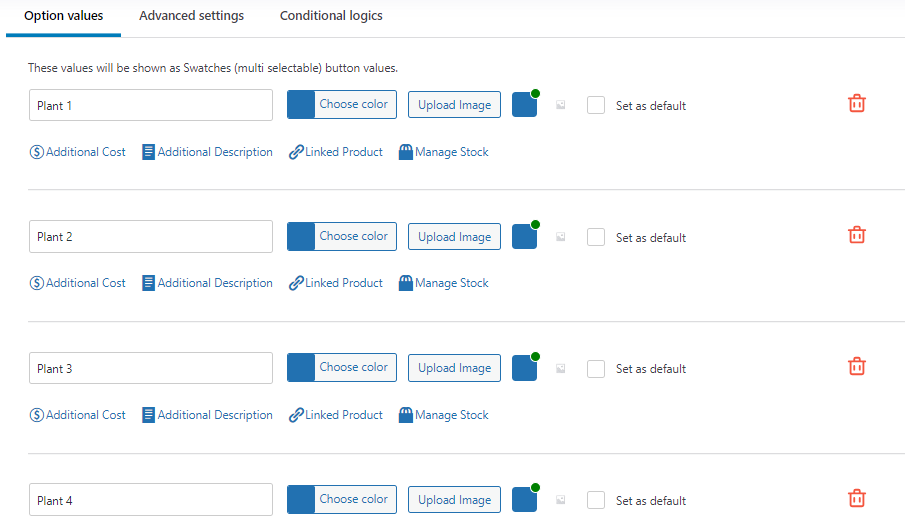Choose color for Plant 1
Image resolution: width=905 pixels, height=517 pixels.
tap(342, 104)
